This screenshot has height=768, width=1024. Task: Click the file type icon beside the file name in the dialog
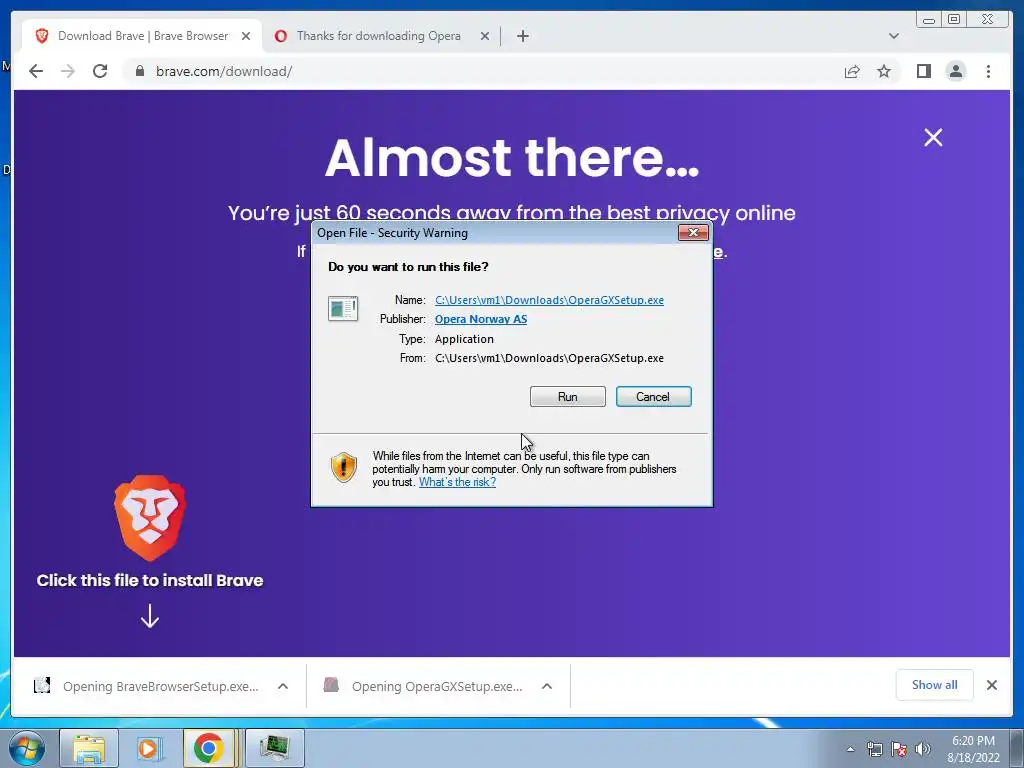(x=343, y=308)
